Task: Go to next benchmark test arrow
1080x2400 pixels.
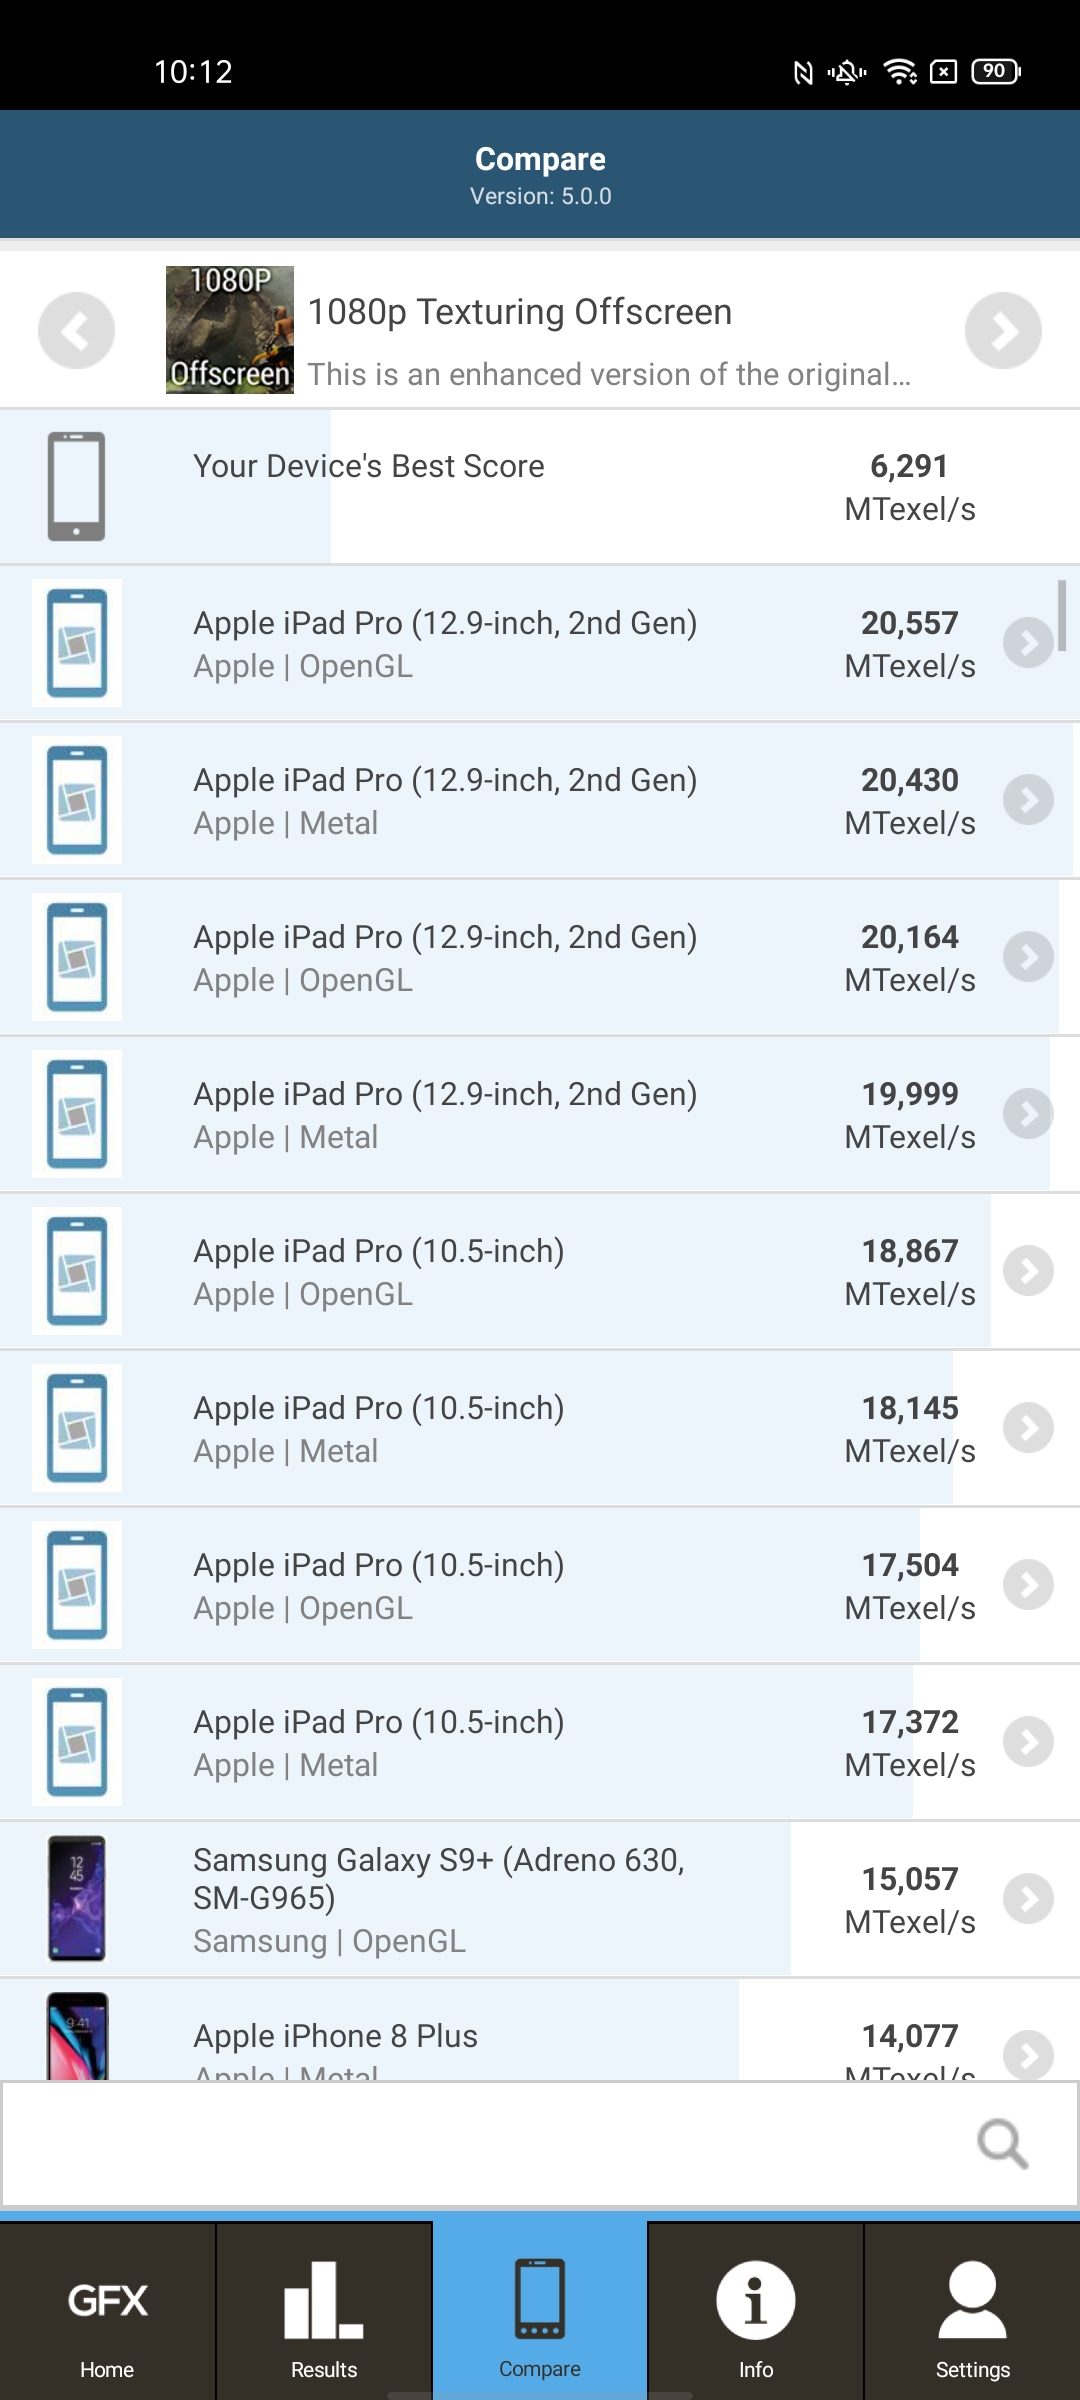Action: (1003, 331)
